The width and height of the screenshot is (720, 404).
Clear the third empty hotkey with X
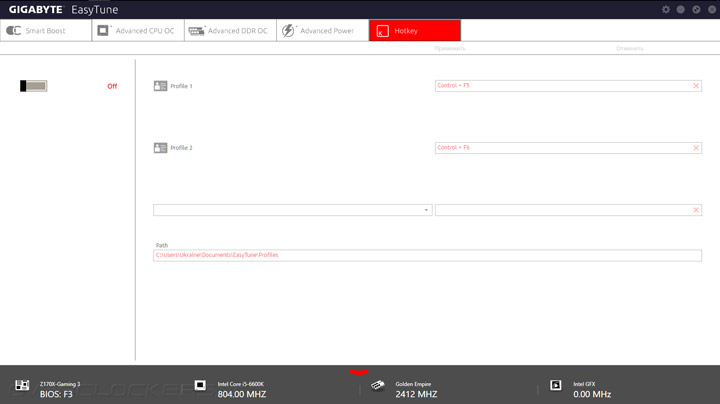696,210
